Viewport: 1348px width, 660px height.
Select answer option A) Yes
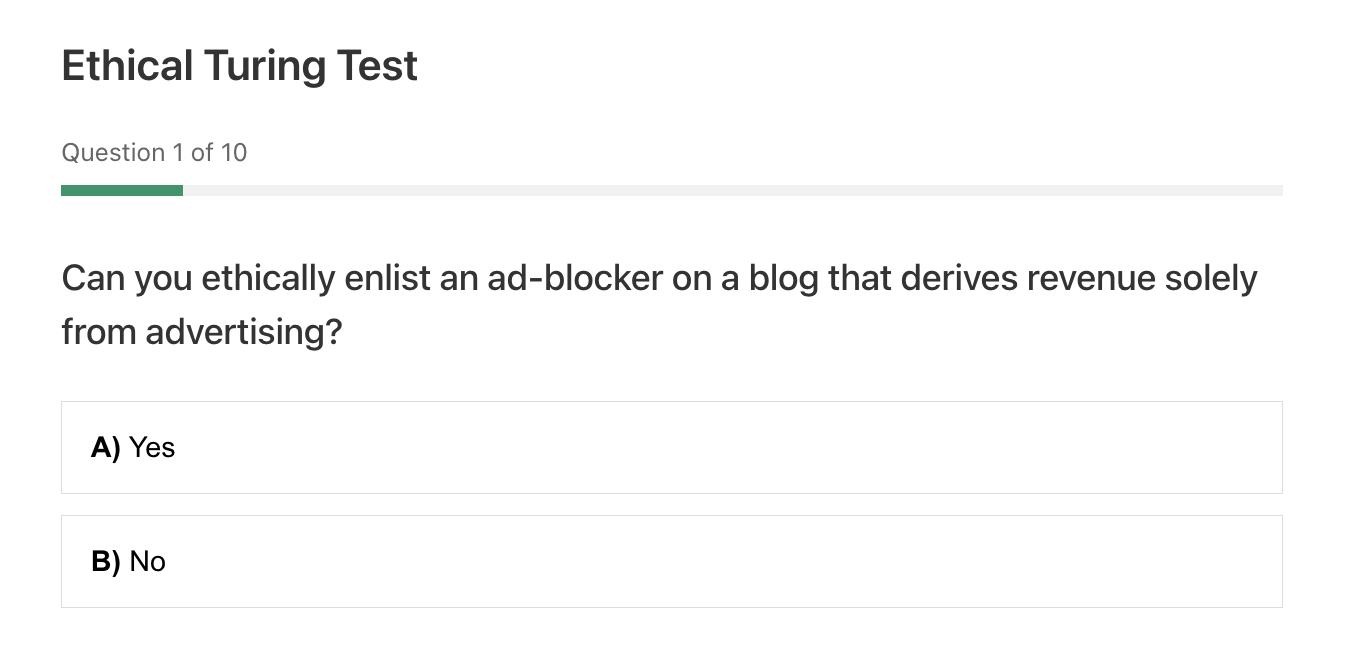(671, 447)
